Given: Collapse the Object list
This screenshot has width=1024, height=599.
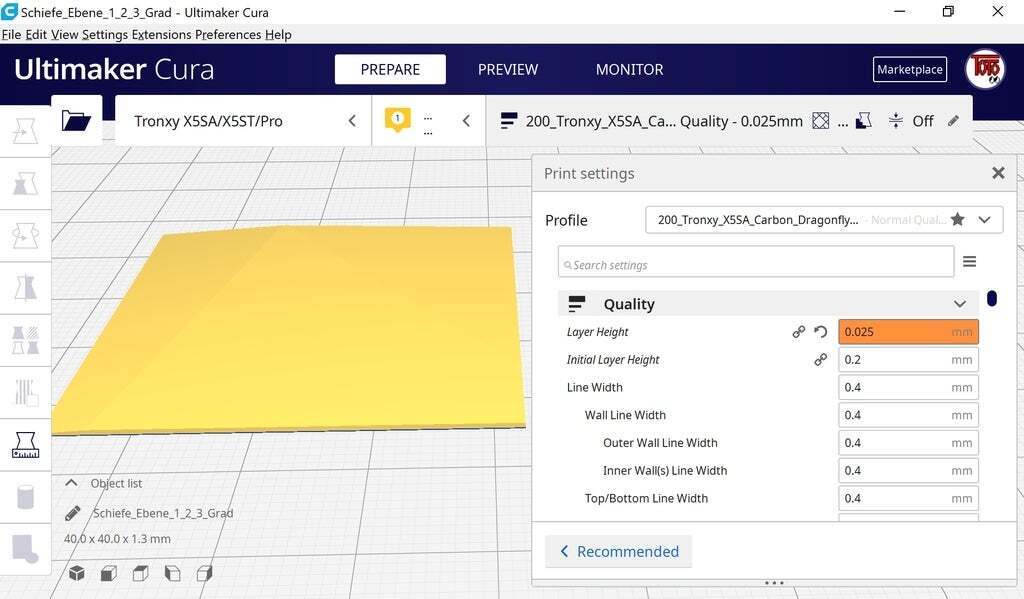Looking at the screenshot, I should click(72, 483).
